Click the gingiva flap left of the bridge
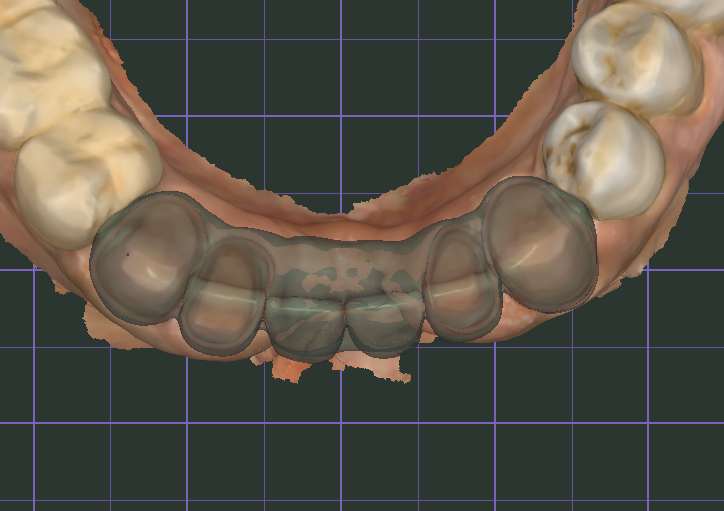Image resolution: width=724 pixels, height=511 pixels. [x=109, y=328]
